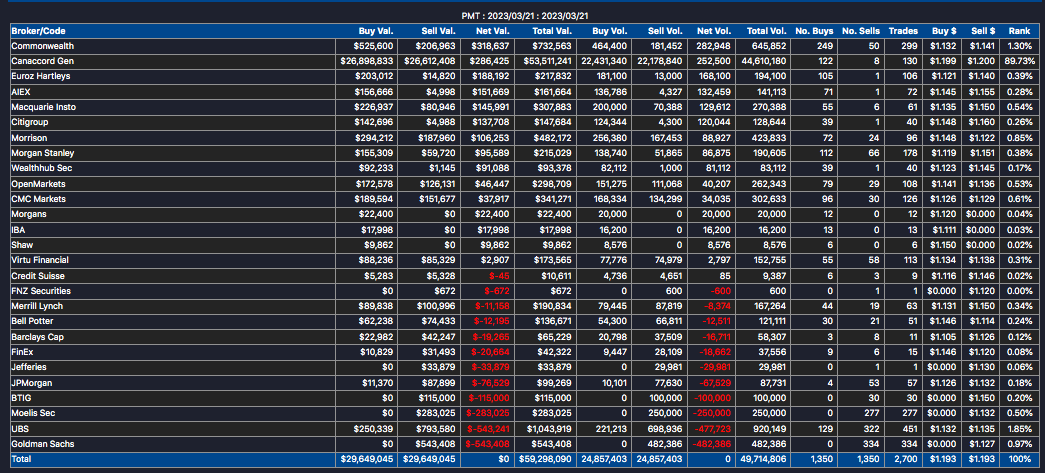
Task: Select the Morgans broker name
Action: tap(29, 215)
